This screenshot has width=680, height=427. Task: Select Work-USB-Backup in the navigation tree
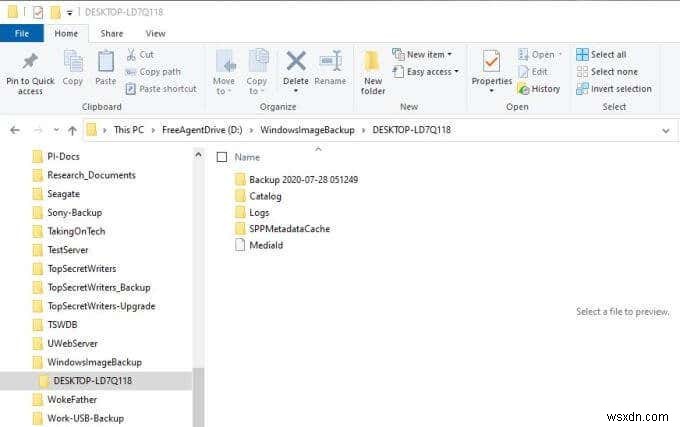(x=78, y=418)
